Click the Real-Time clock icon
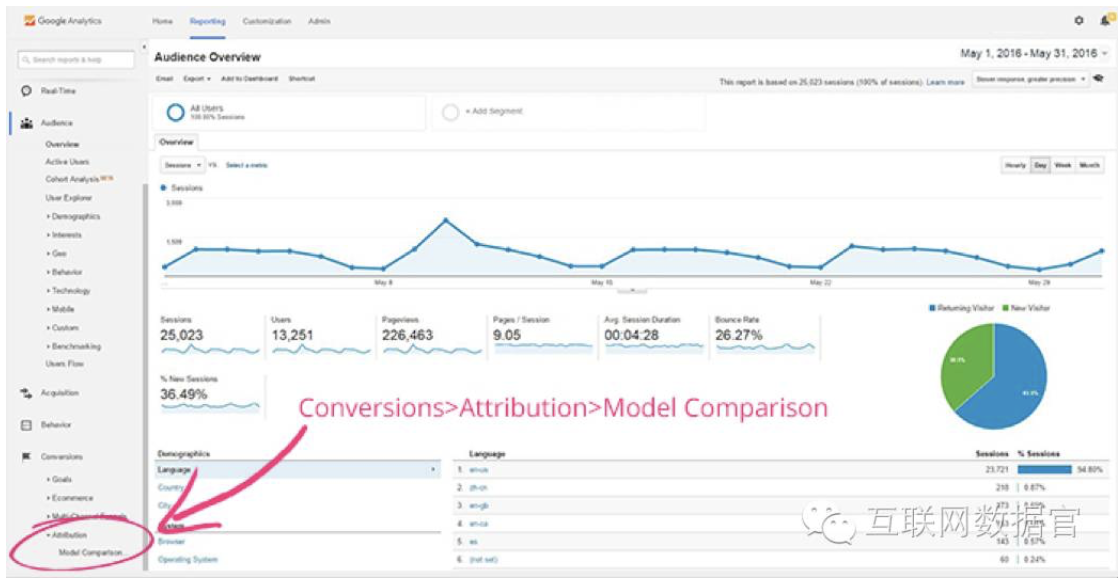 [26, 91]
